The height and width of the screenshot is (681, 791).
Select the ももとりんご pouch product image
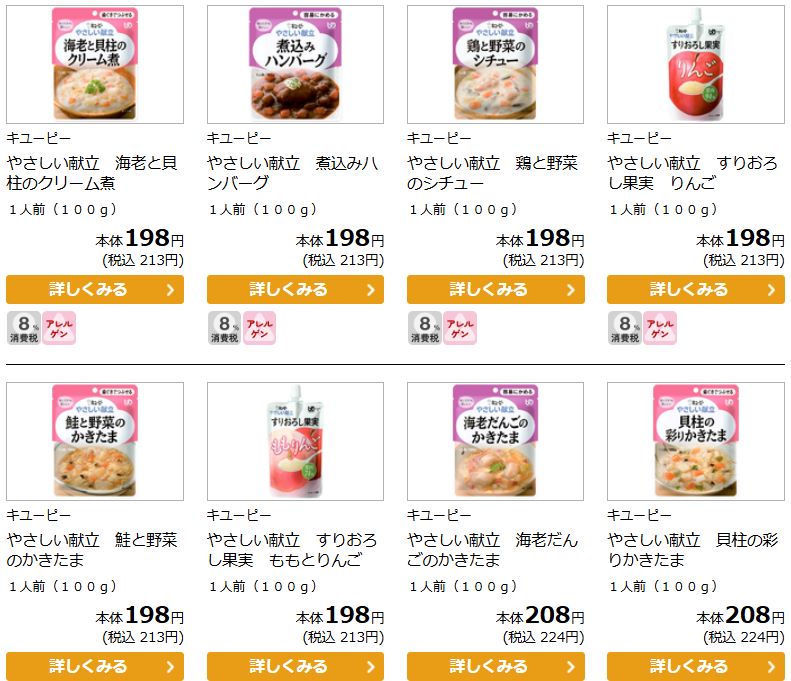pos(295,441)
